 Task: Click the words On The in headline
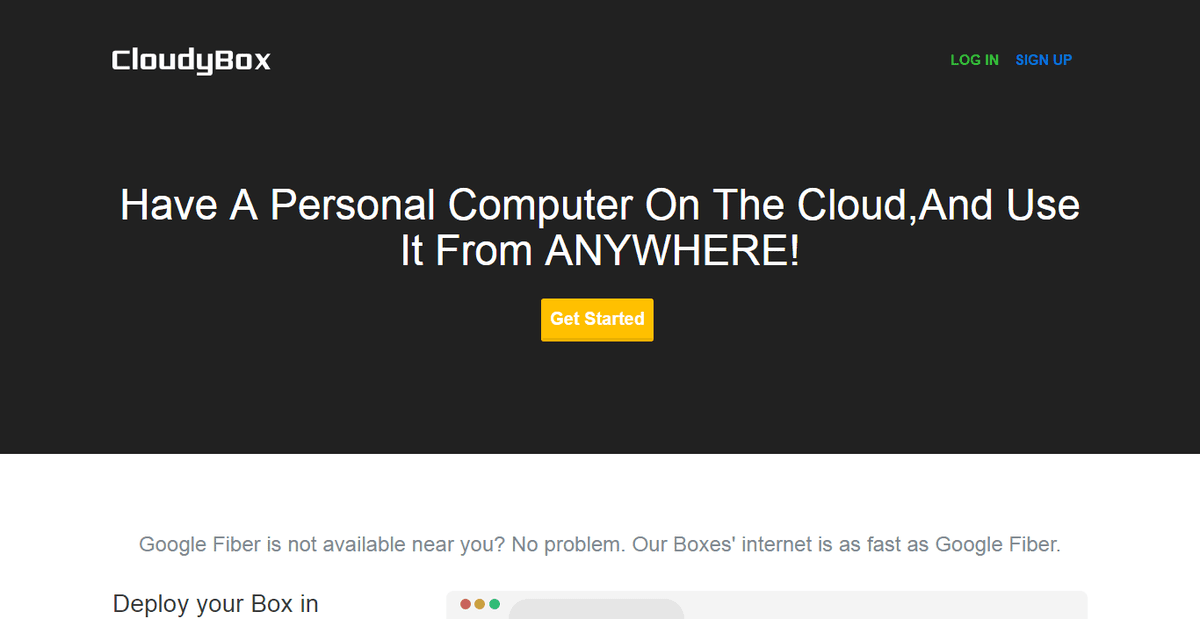[x=714, y=205]
